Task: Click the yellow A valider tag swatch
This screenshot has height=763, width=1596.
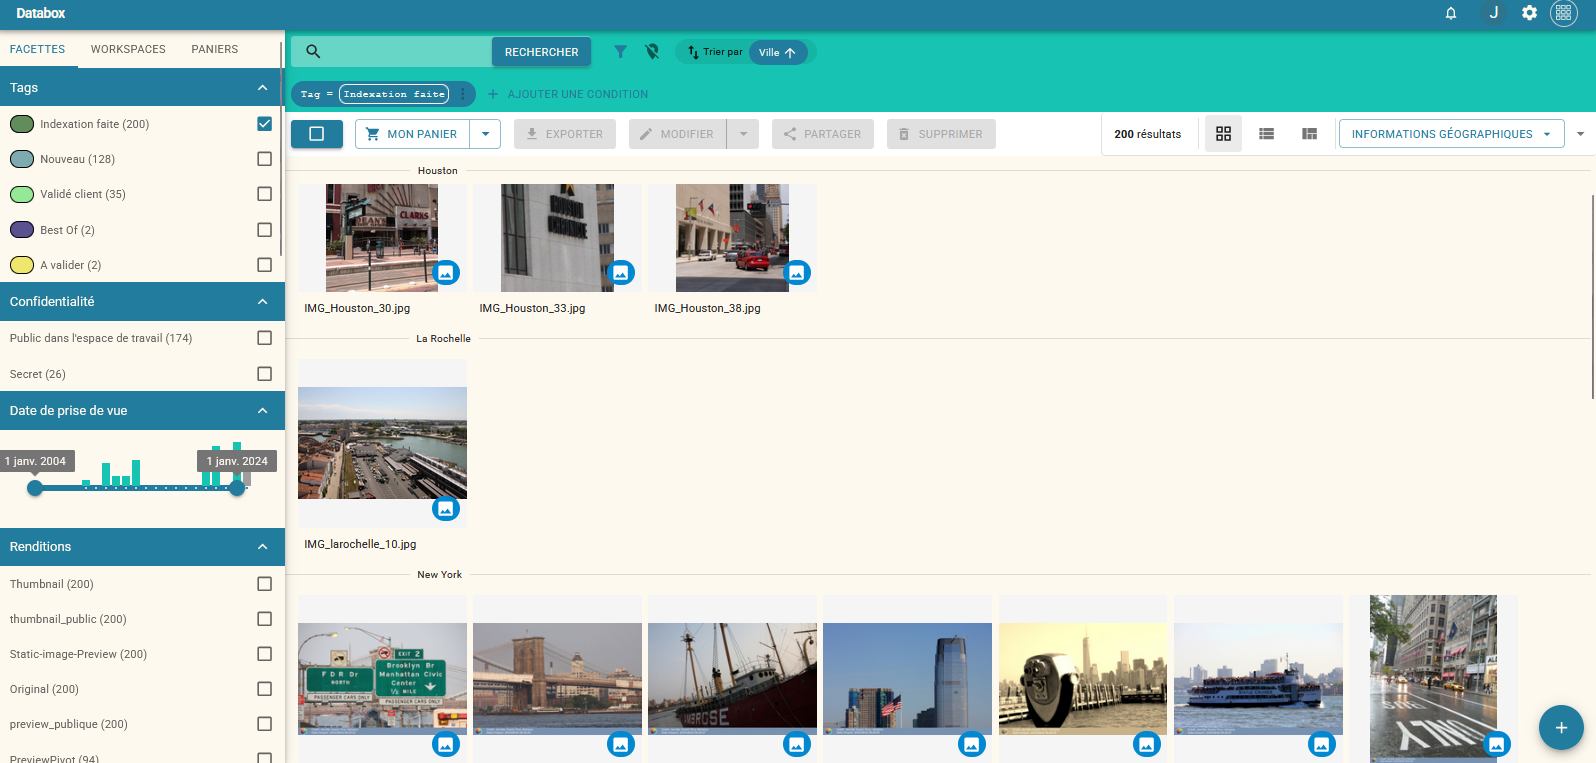Action: pyautogui.click(x=22, y=265)
